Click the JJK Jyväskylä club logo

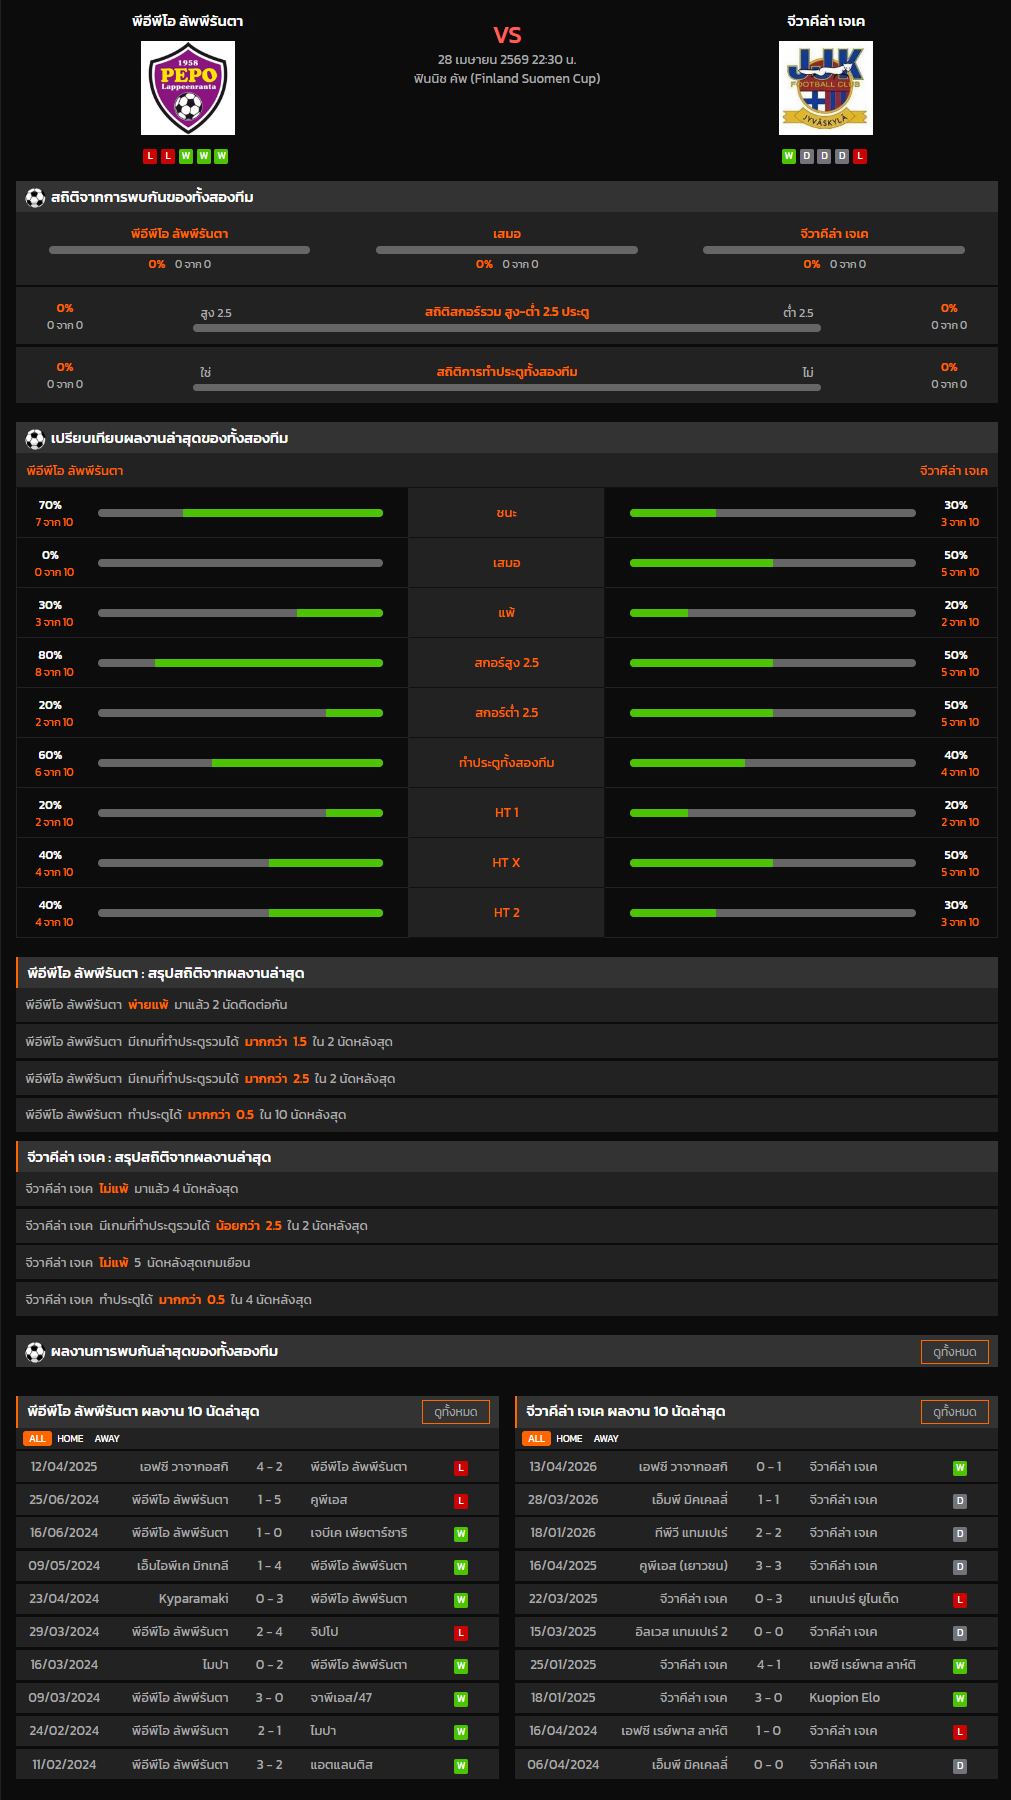pyautogui.click(x=825, y=88)
